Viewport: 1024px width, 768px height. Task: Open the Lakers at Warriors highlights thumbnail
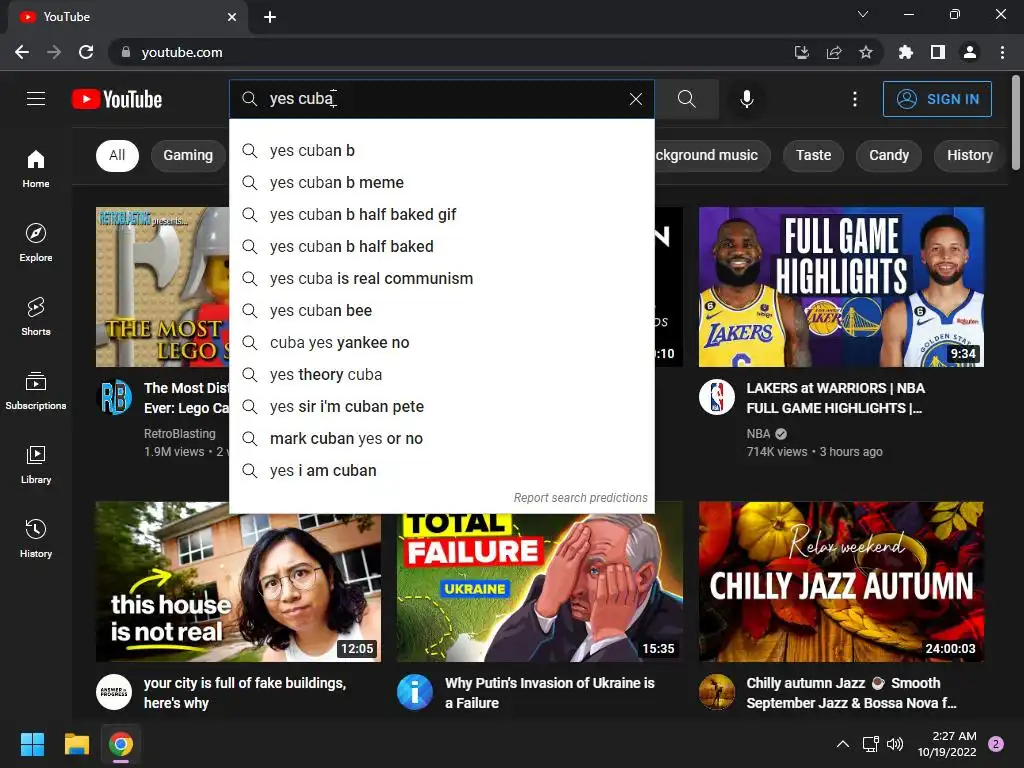click(841, 287)
